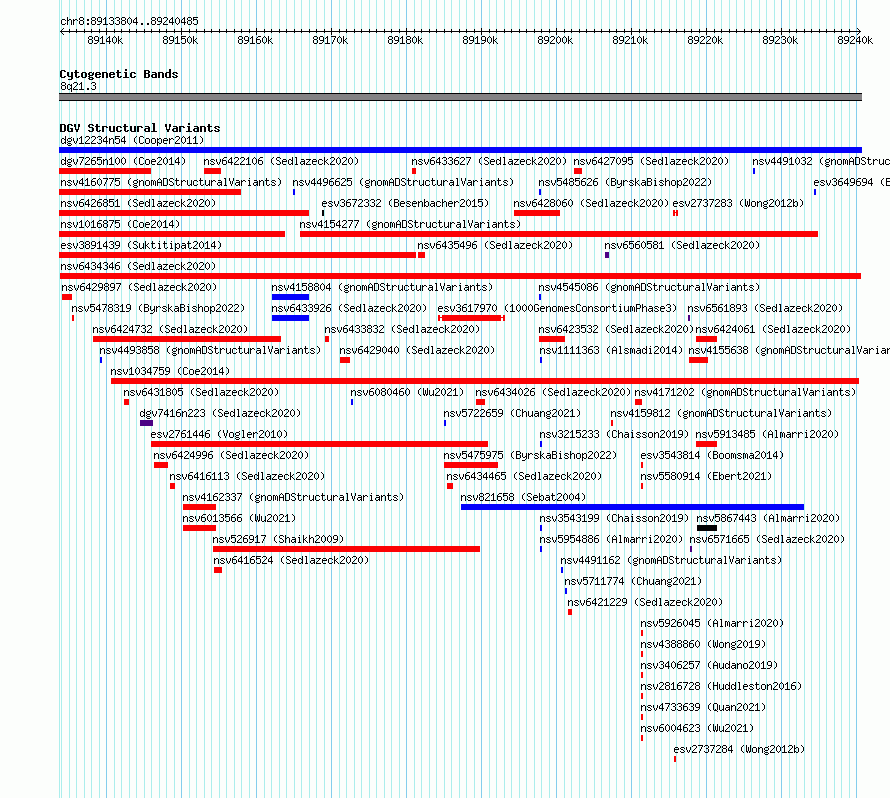Open nsv526917 (Shaikh2009) label

[x=278, y=539]
